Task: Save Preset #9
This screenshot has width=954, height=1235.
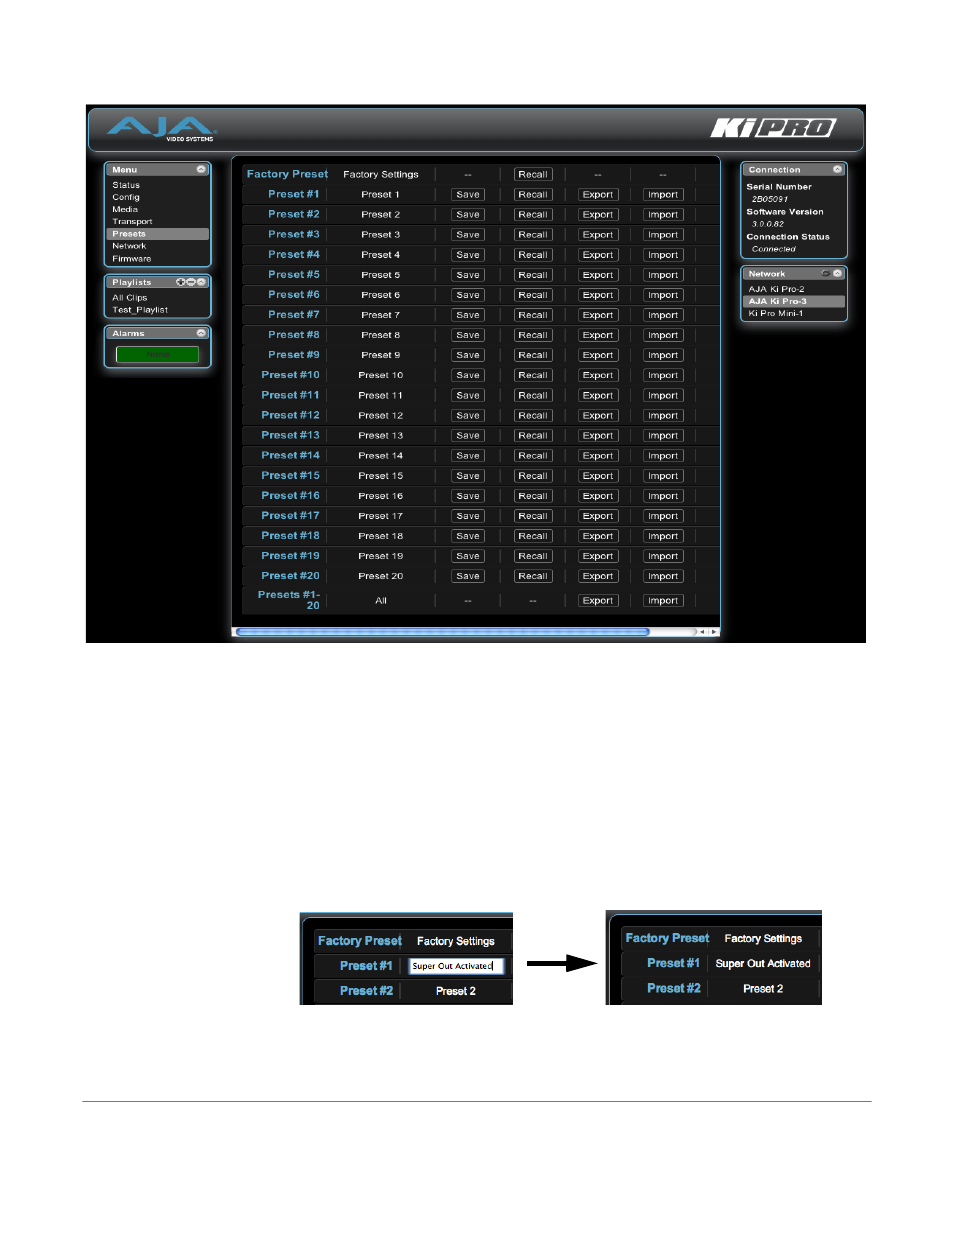Action: click(x=468, y=355)
